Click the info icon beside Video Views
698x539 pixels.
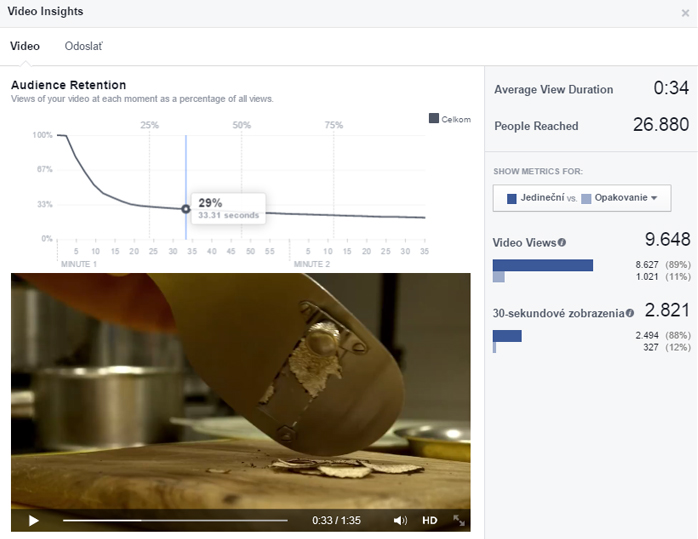click(562, 242)
